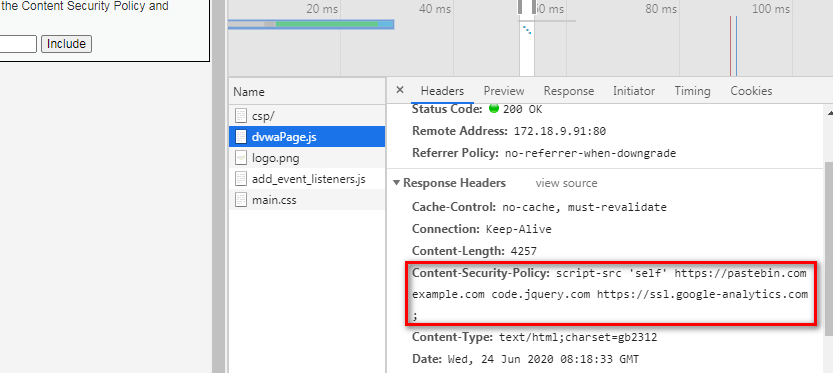Click the csp/ document file icon
This screenshot has height=373, width=833.
[x=241, y=116]
